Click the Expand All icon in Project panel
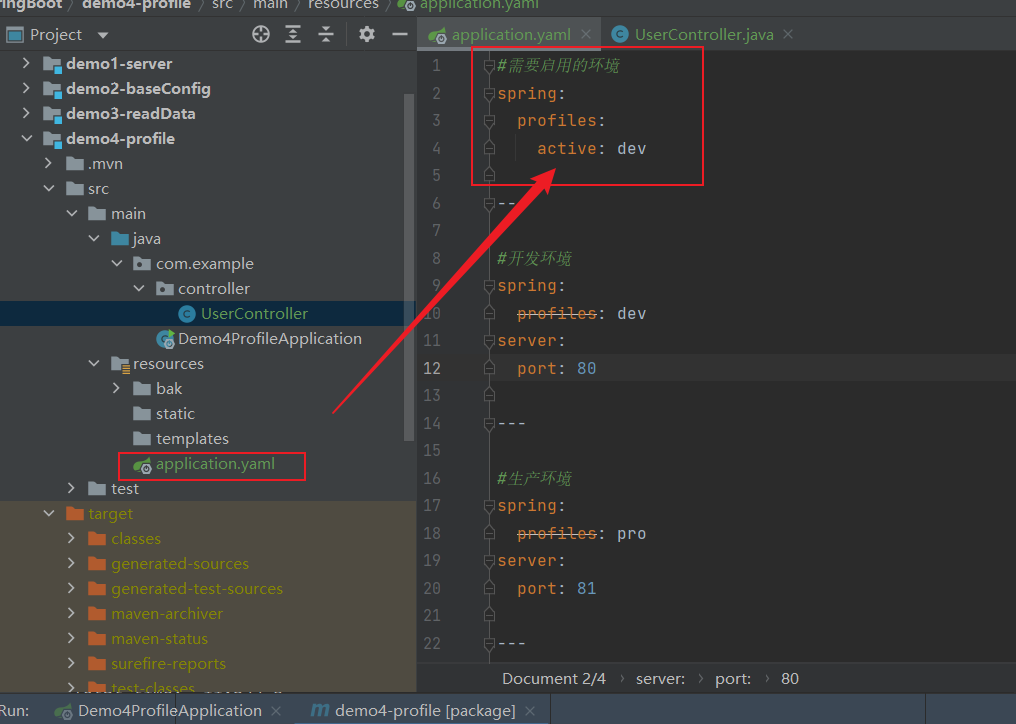This screenshot has height=724, width=1016. click(x=293, y=34)
